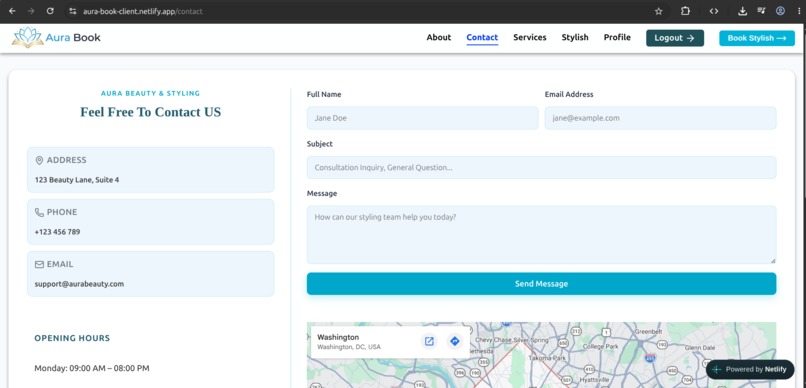Click the Send Message button
This screenshot has width=806, height=388.
click(541, 284)
